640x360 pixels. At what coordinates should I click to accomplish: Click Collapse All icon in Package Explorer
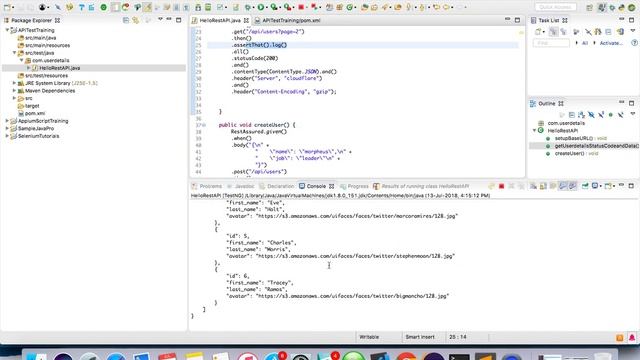(126, 20)
